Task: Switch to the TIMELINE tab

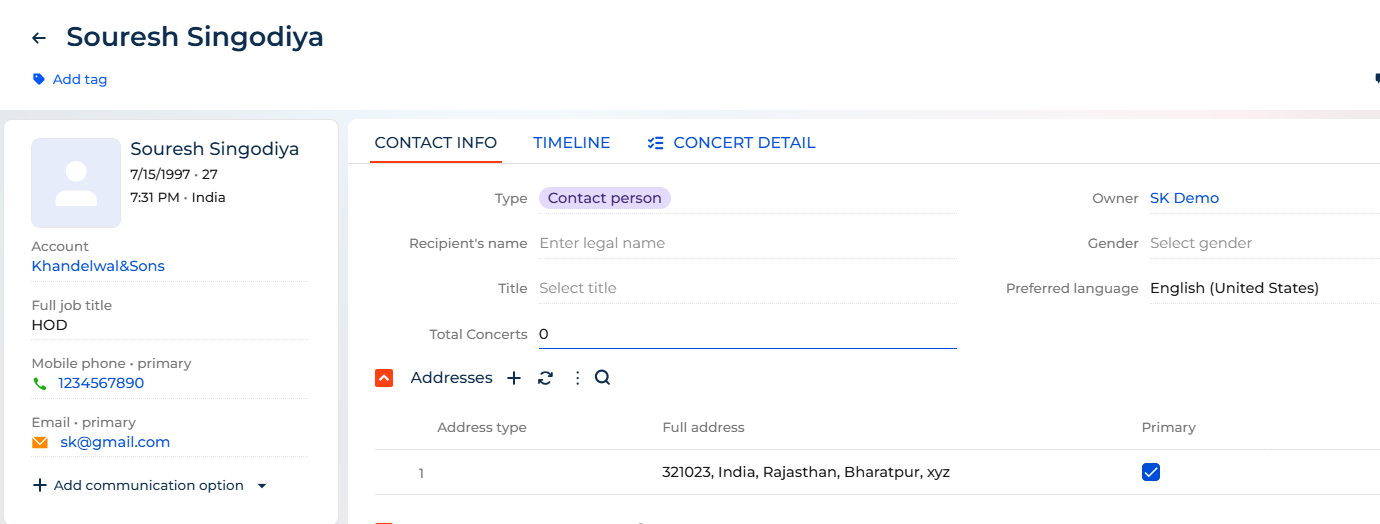Action: coord(572,143)
